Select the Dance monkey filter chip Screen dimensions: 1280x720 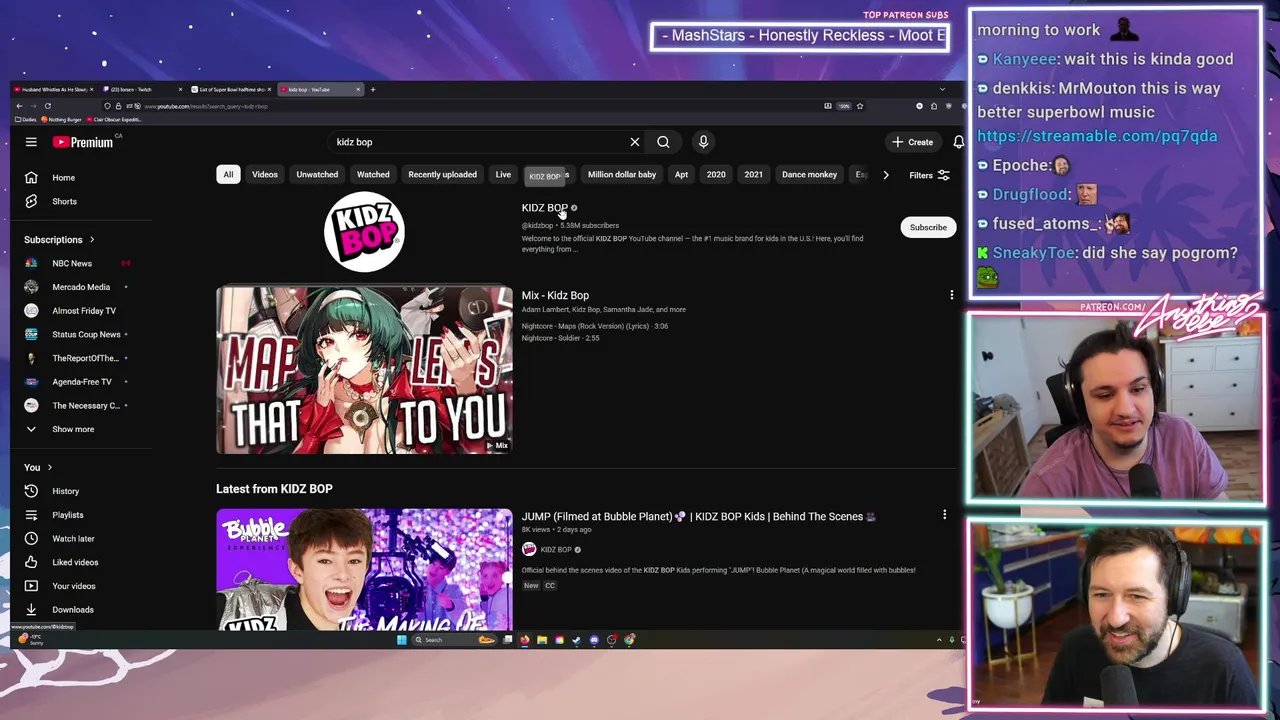809,175
